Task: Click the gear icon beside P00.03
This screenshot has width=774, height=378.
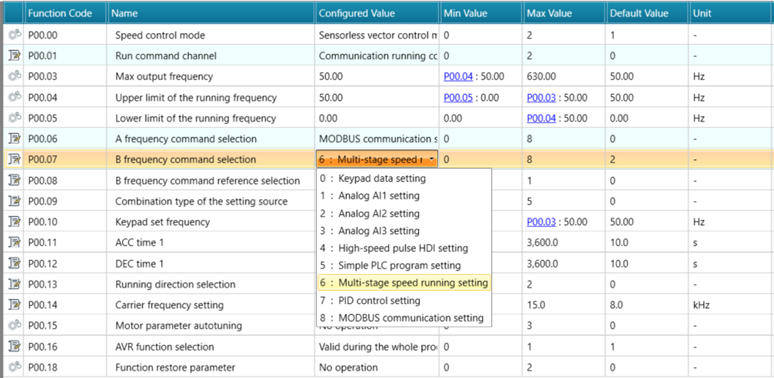Action: pos(14,76)
